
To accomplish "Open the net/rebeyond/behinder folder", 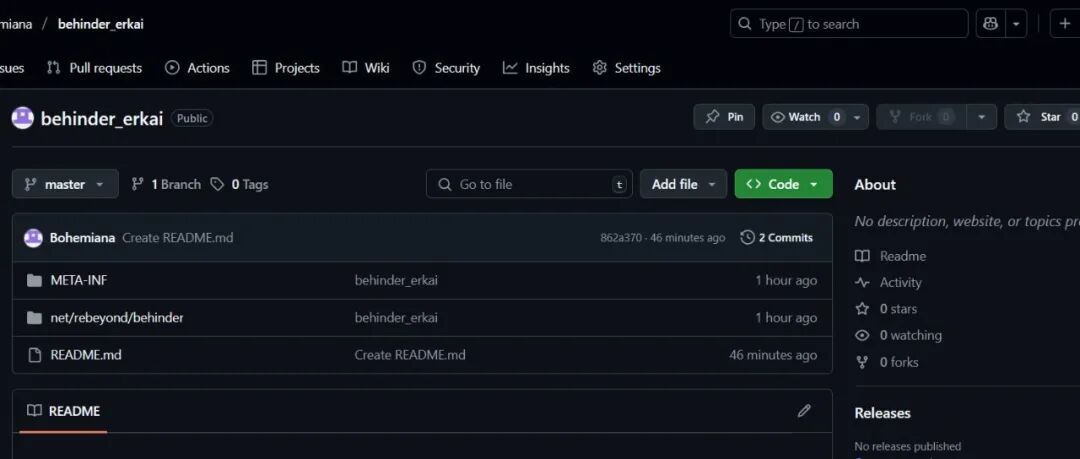I will [x=117, y=318].
